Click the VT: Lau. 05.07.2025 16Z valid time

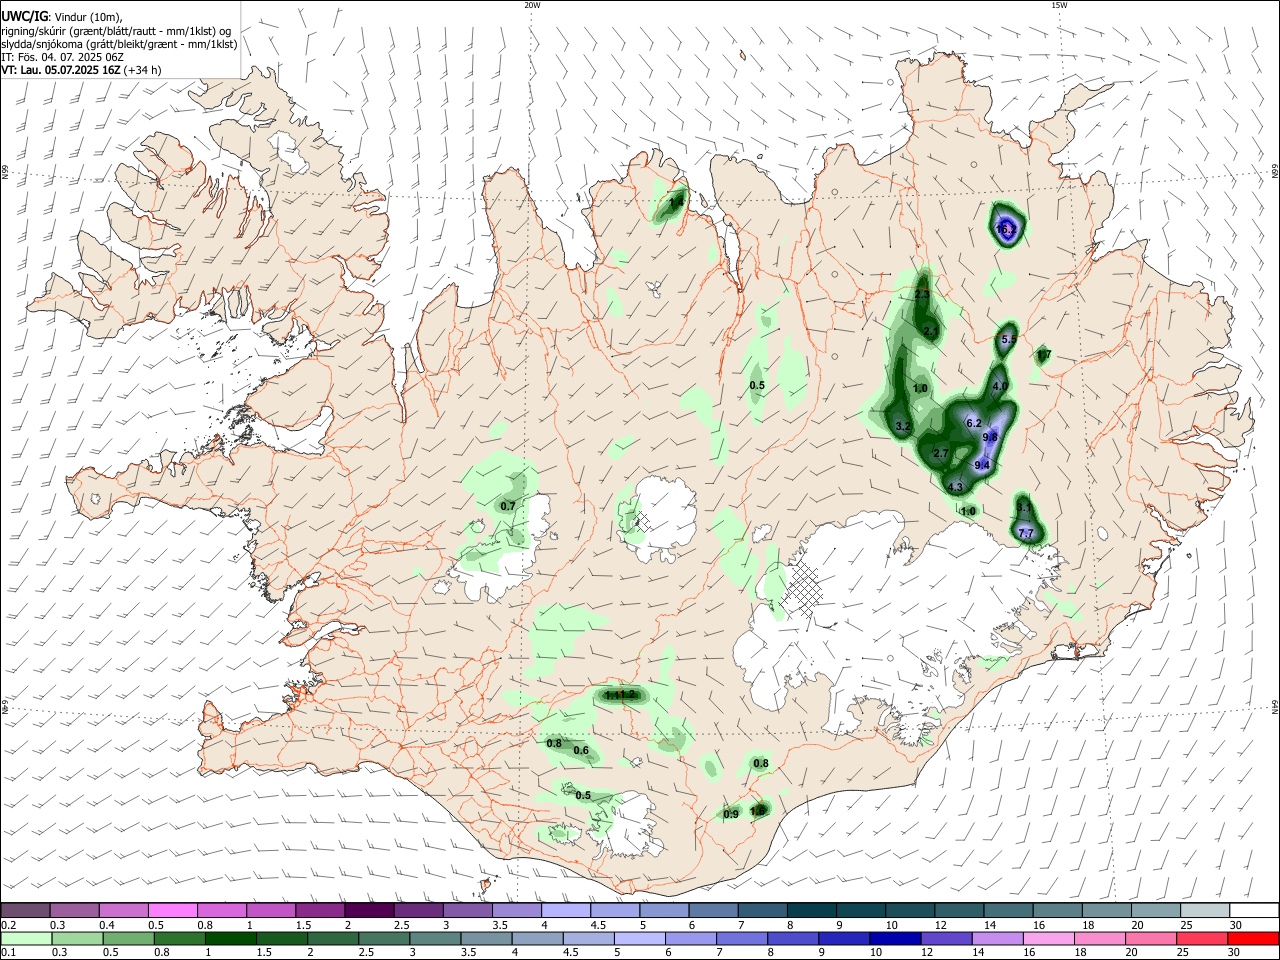coord(61,70)
